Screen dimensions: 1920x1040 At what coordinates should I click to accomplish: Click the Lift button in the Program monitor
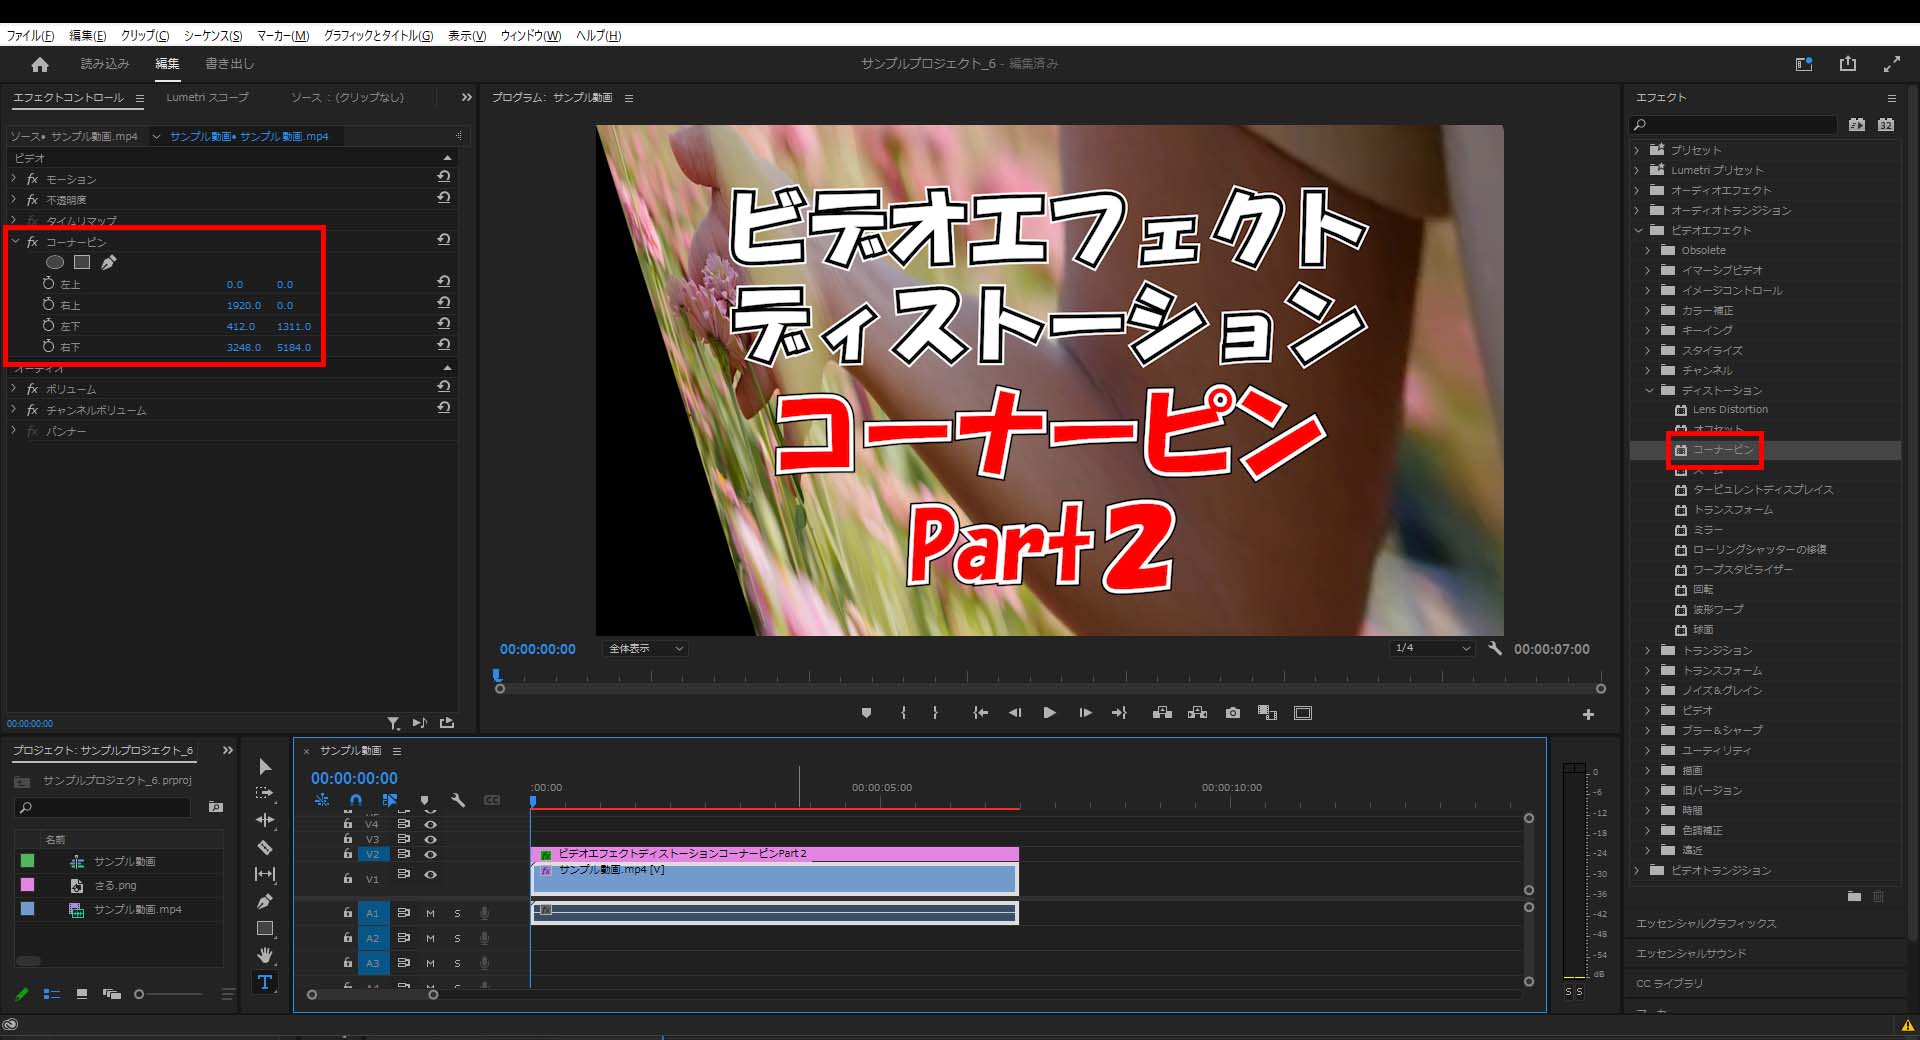[x=1162, y=713]
